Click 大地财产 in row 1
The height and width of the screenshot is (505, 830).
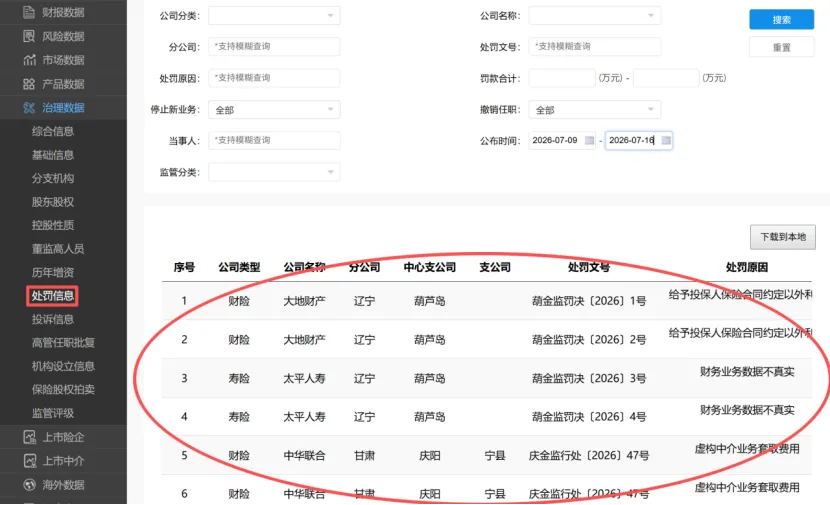[304, 301]
